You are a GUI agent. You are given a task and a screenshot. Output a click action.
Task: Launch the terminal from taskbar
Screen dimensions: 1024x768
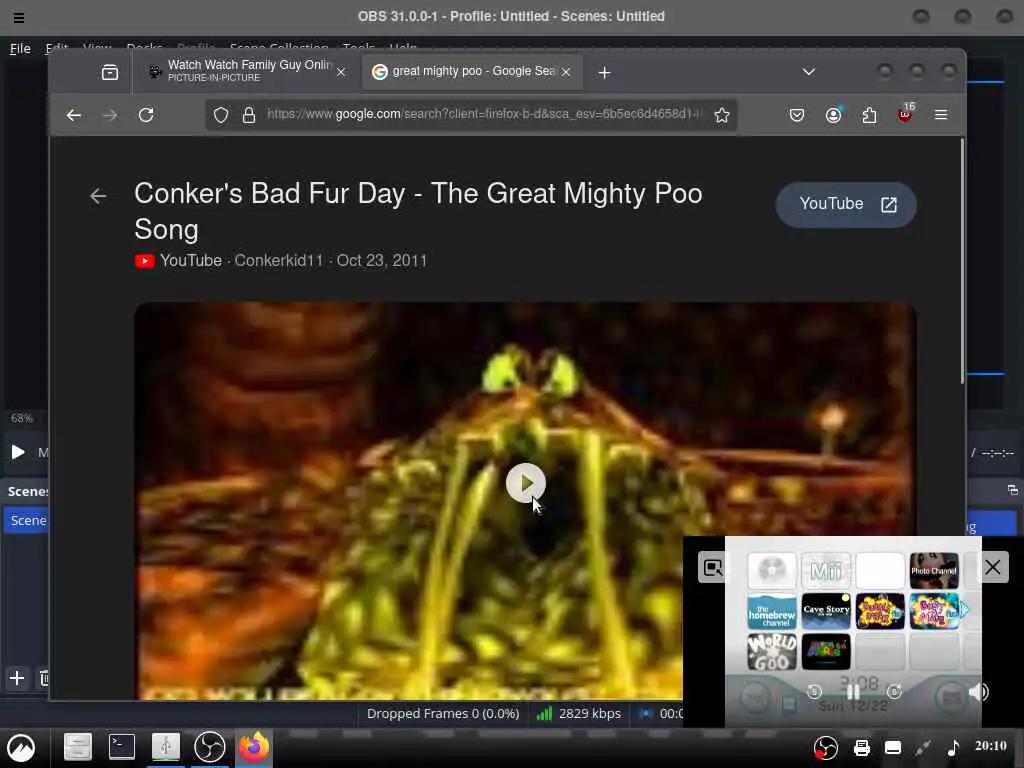click(121, 747)
